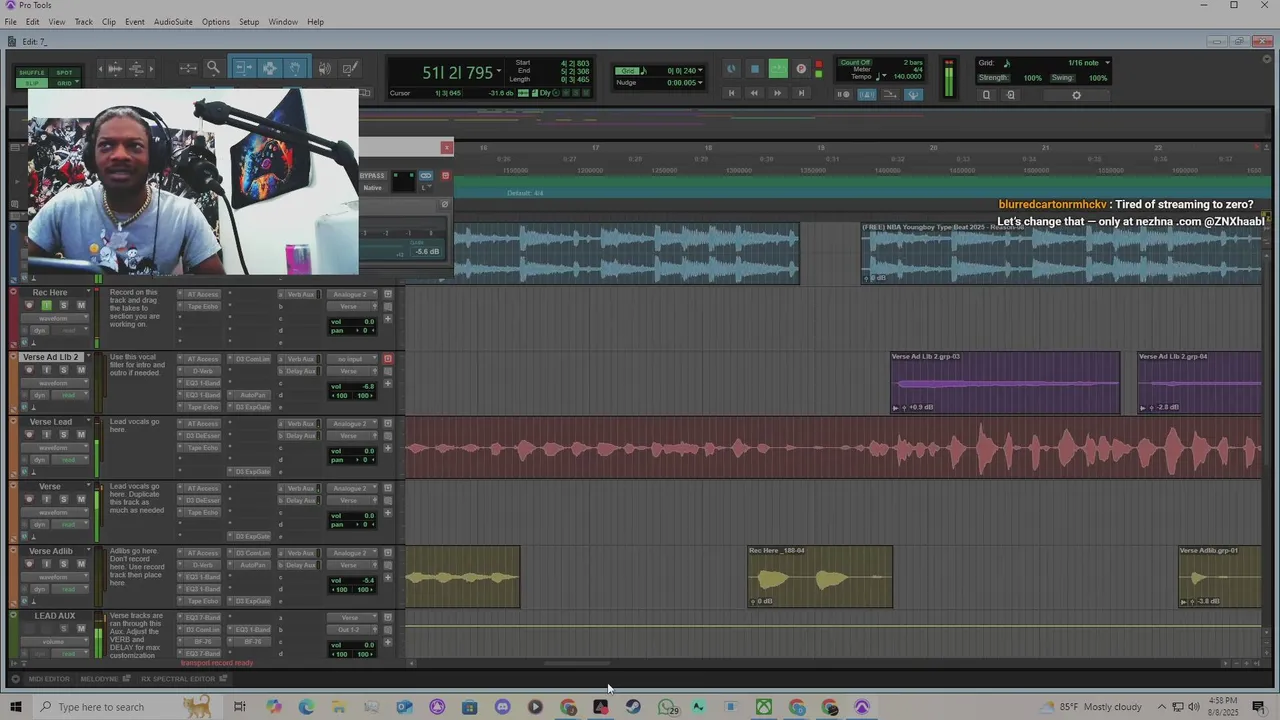
Task: Toggle the Conductor tempo ruler button
Action: (x=913, y=94)
